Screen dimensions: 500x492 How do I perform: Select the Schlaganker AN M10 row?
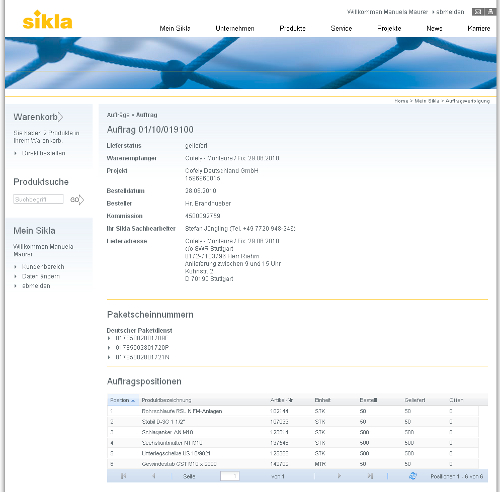[x=293, y=432]
